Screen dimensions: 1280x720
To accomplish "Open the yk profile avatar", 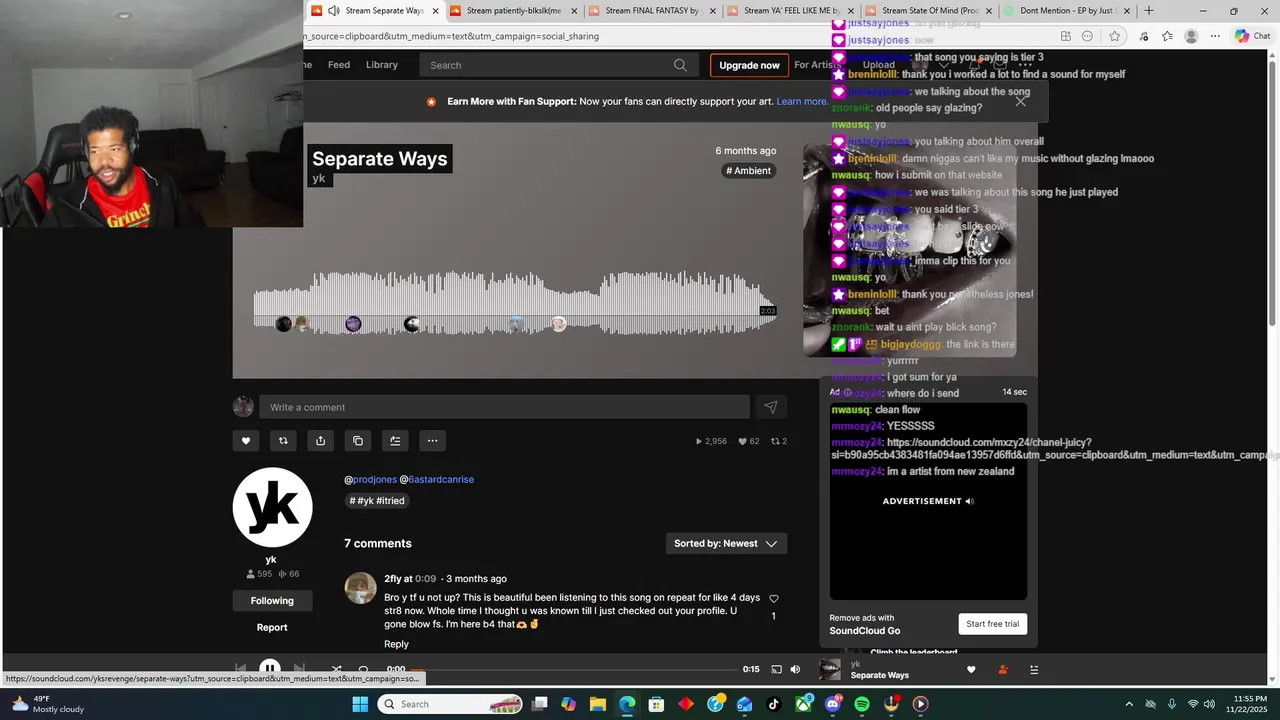I will [272, 507].
